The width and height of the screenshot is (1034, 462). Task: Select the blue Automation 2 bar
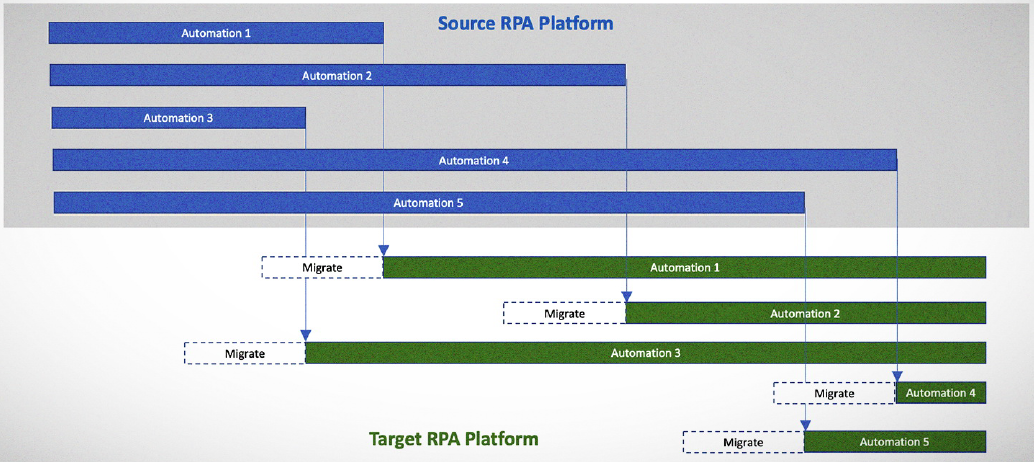point(337,75)
